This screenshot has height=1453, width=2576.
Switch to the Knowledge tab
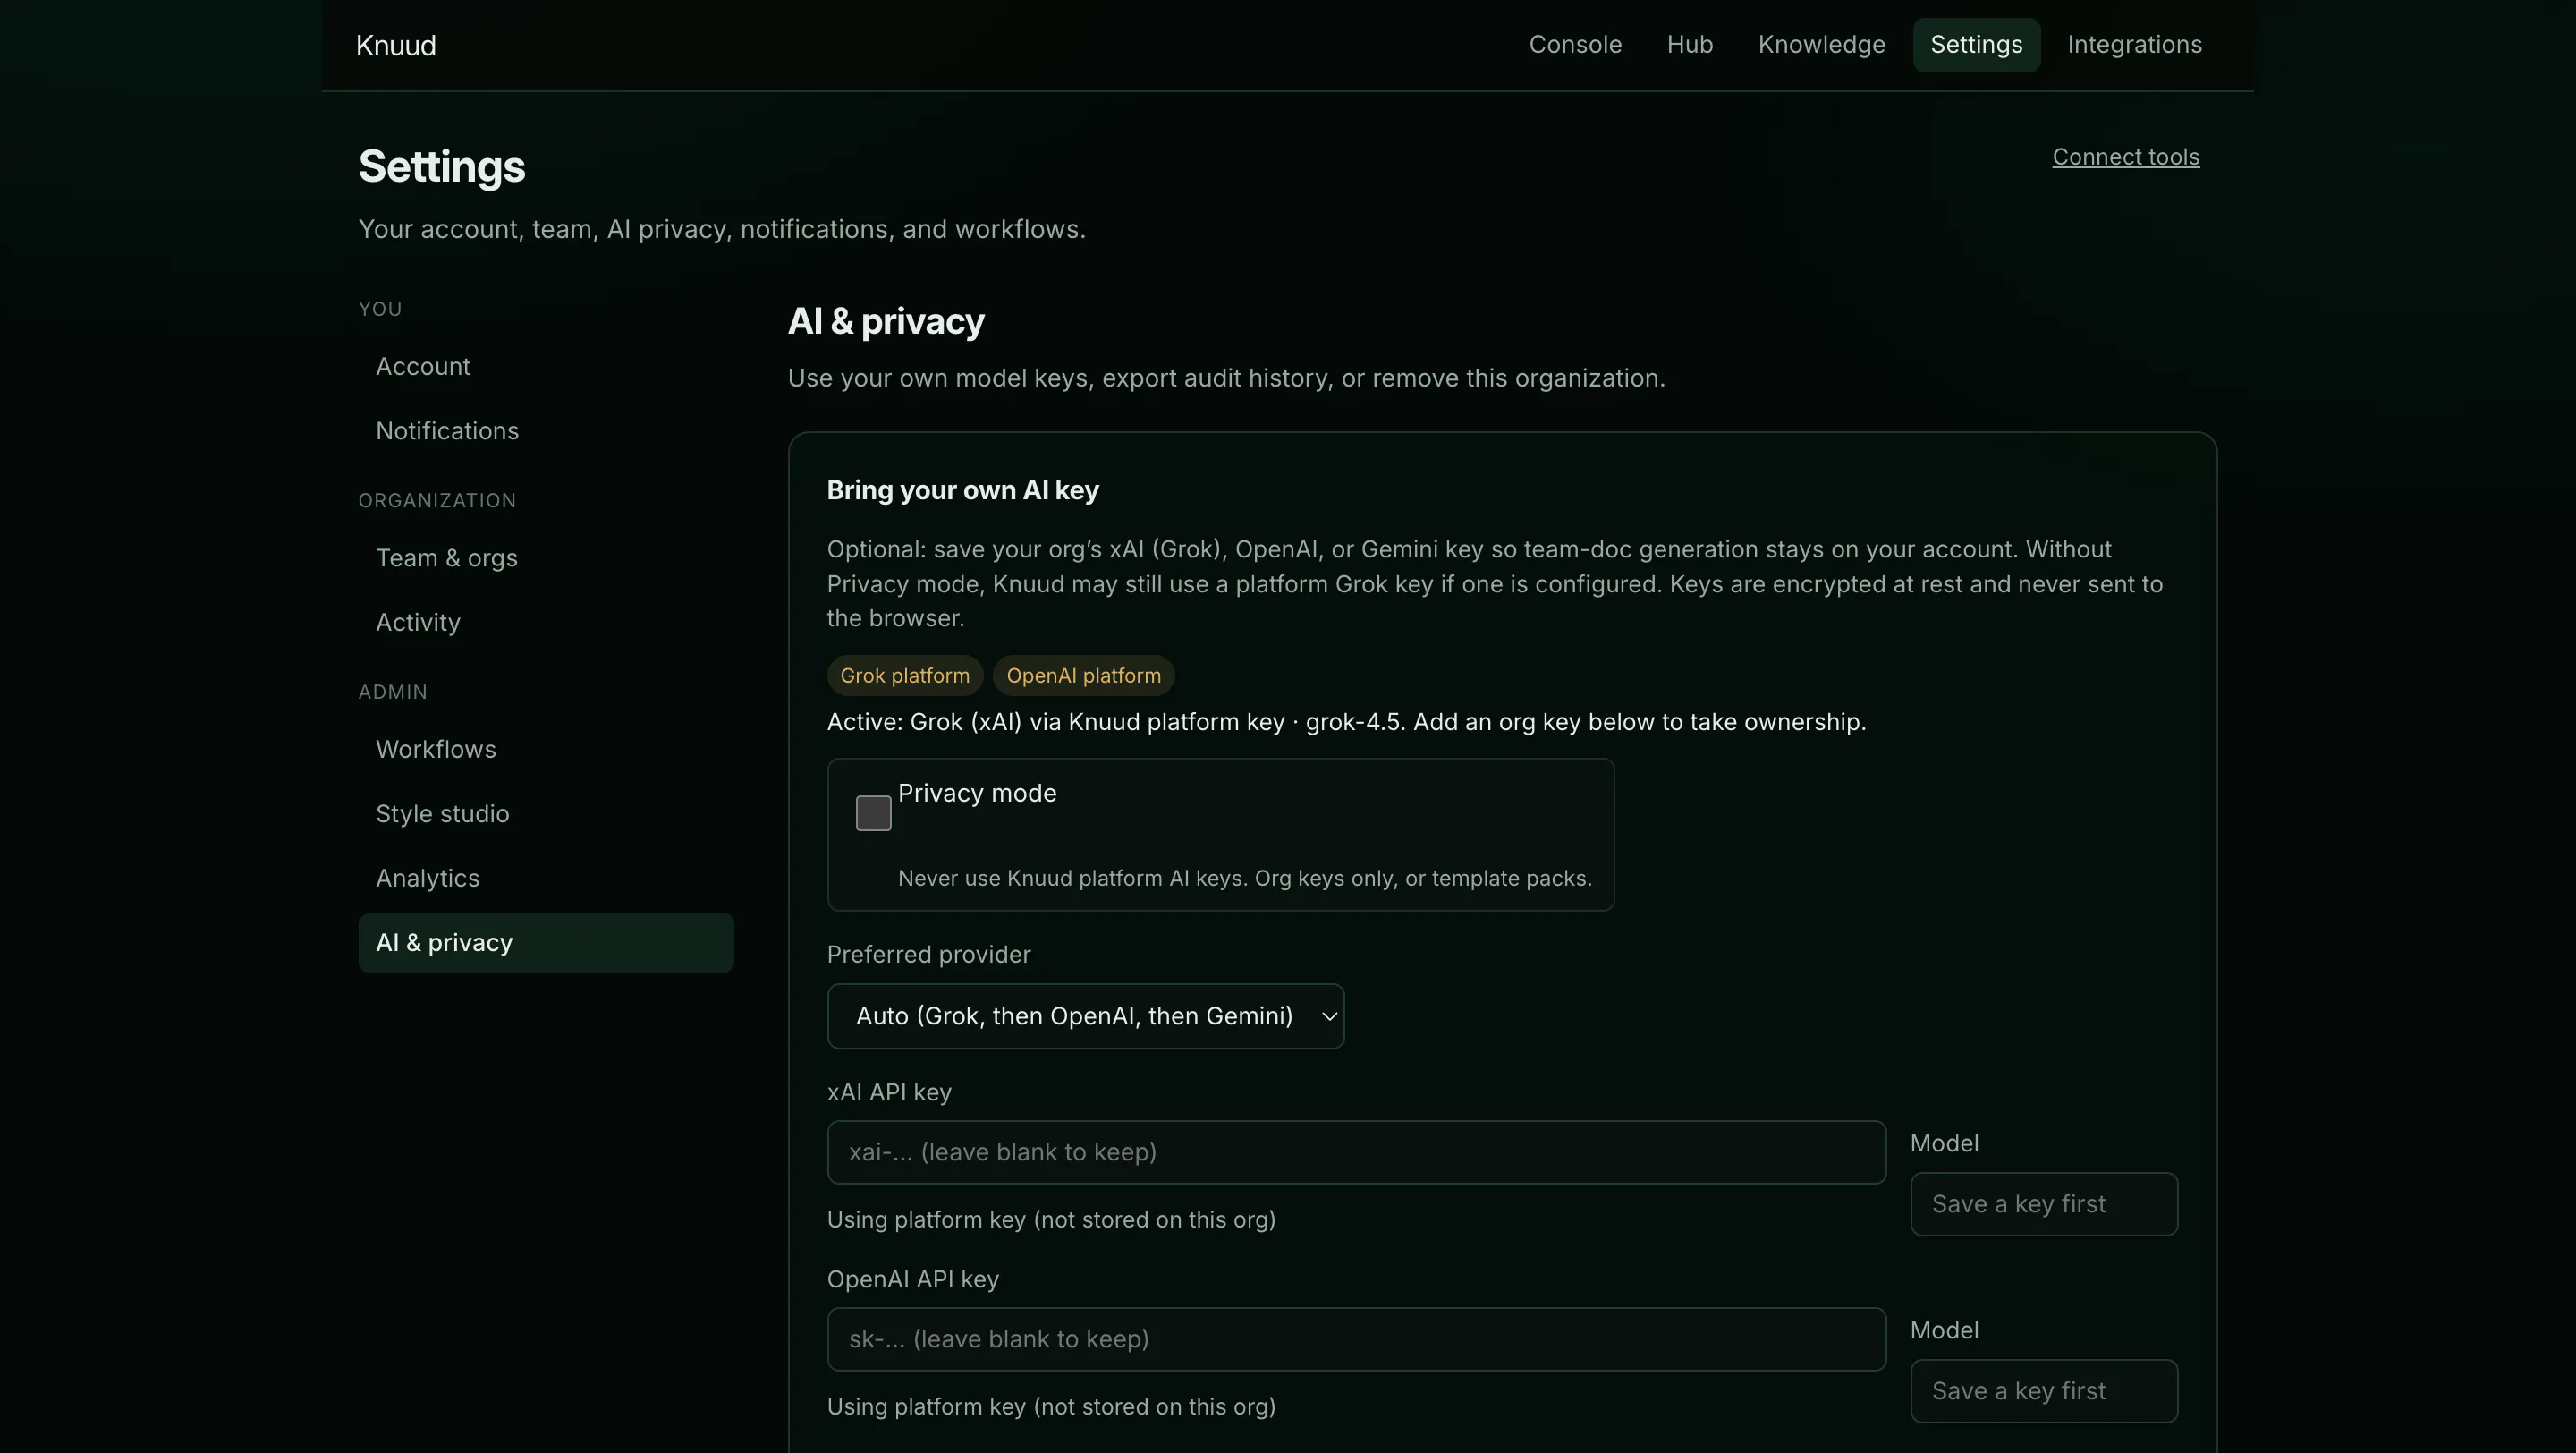(x=1821, y=45)
